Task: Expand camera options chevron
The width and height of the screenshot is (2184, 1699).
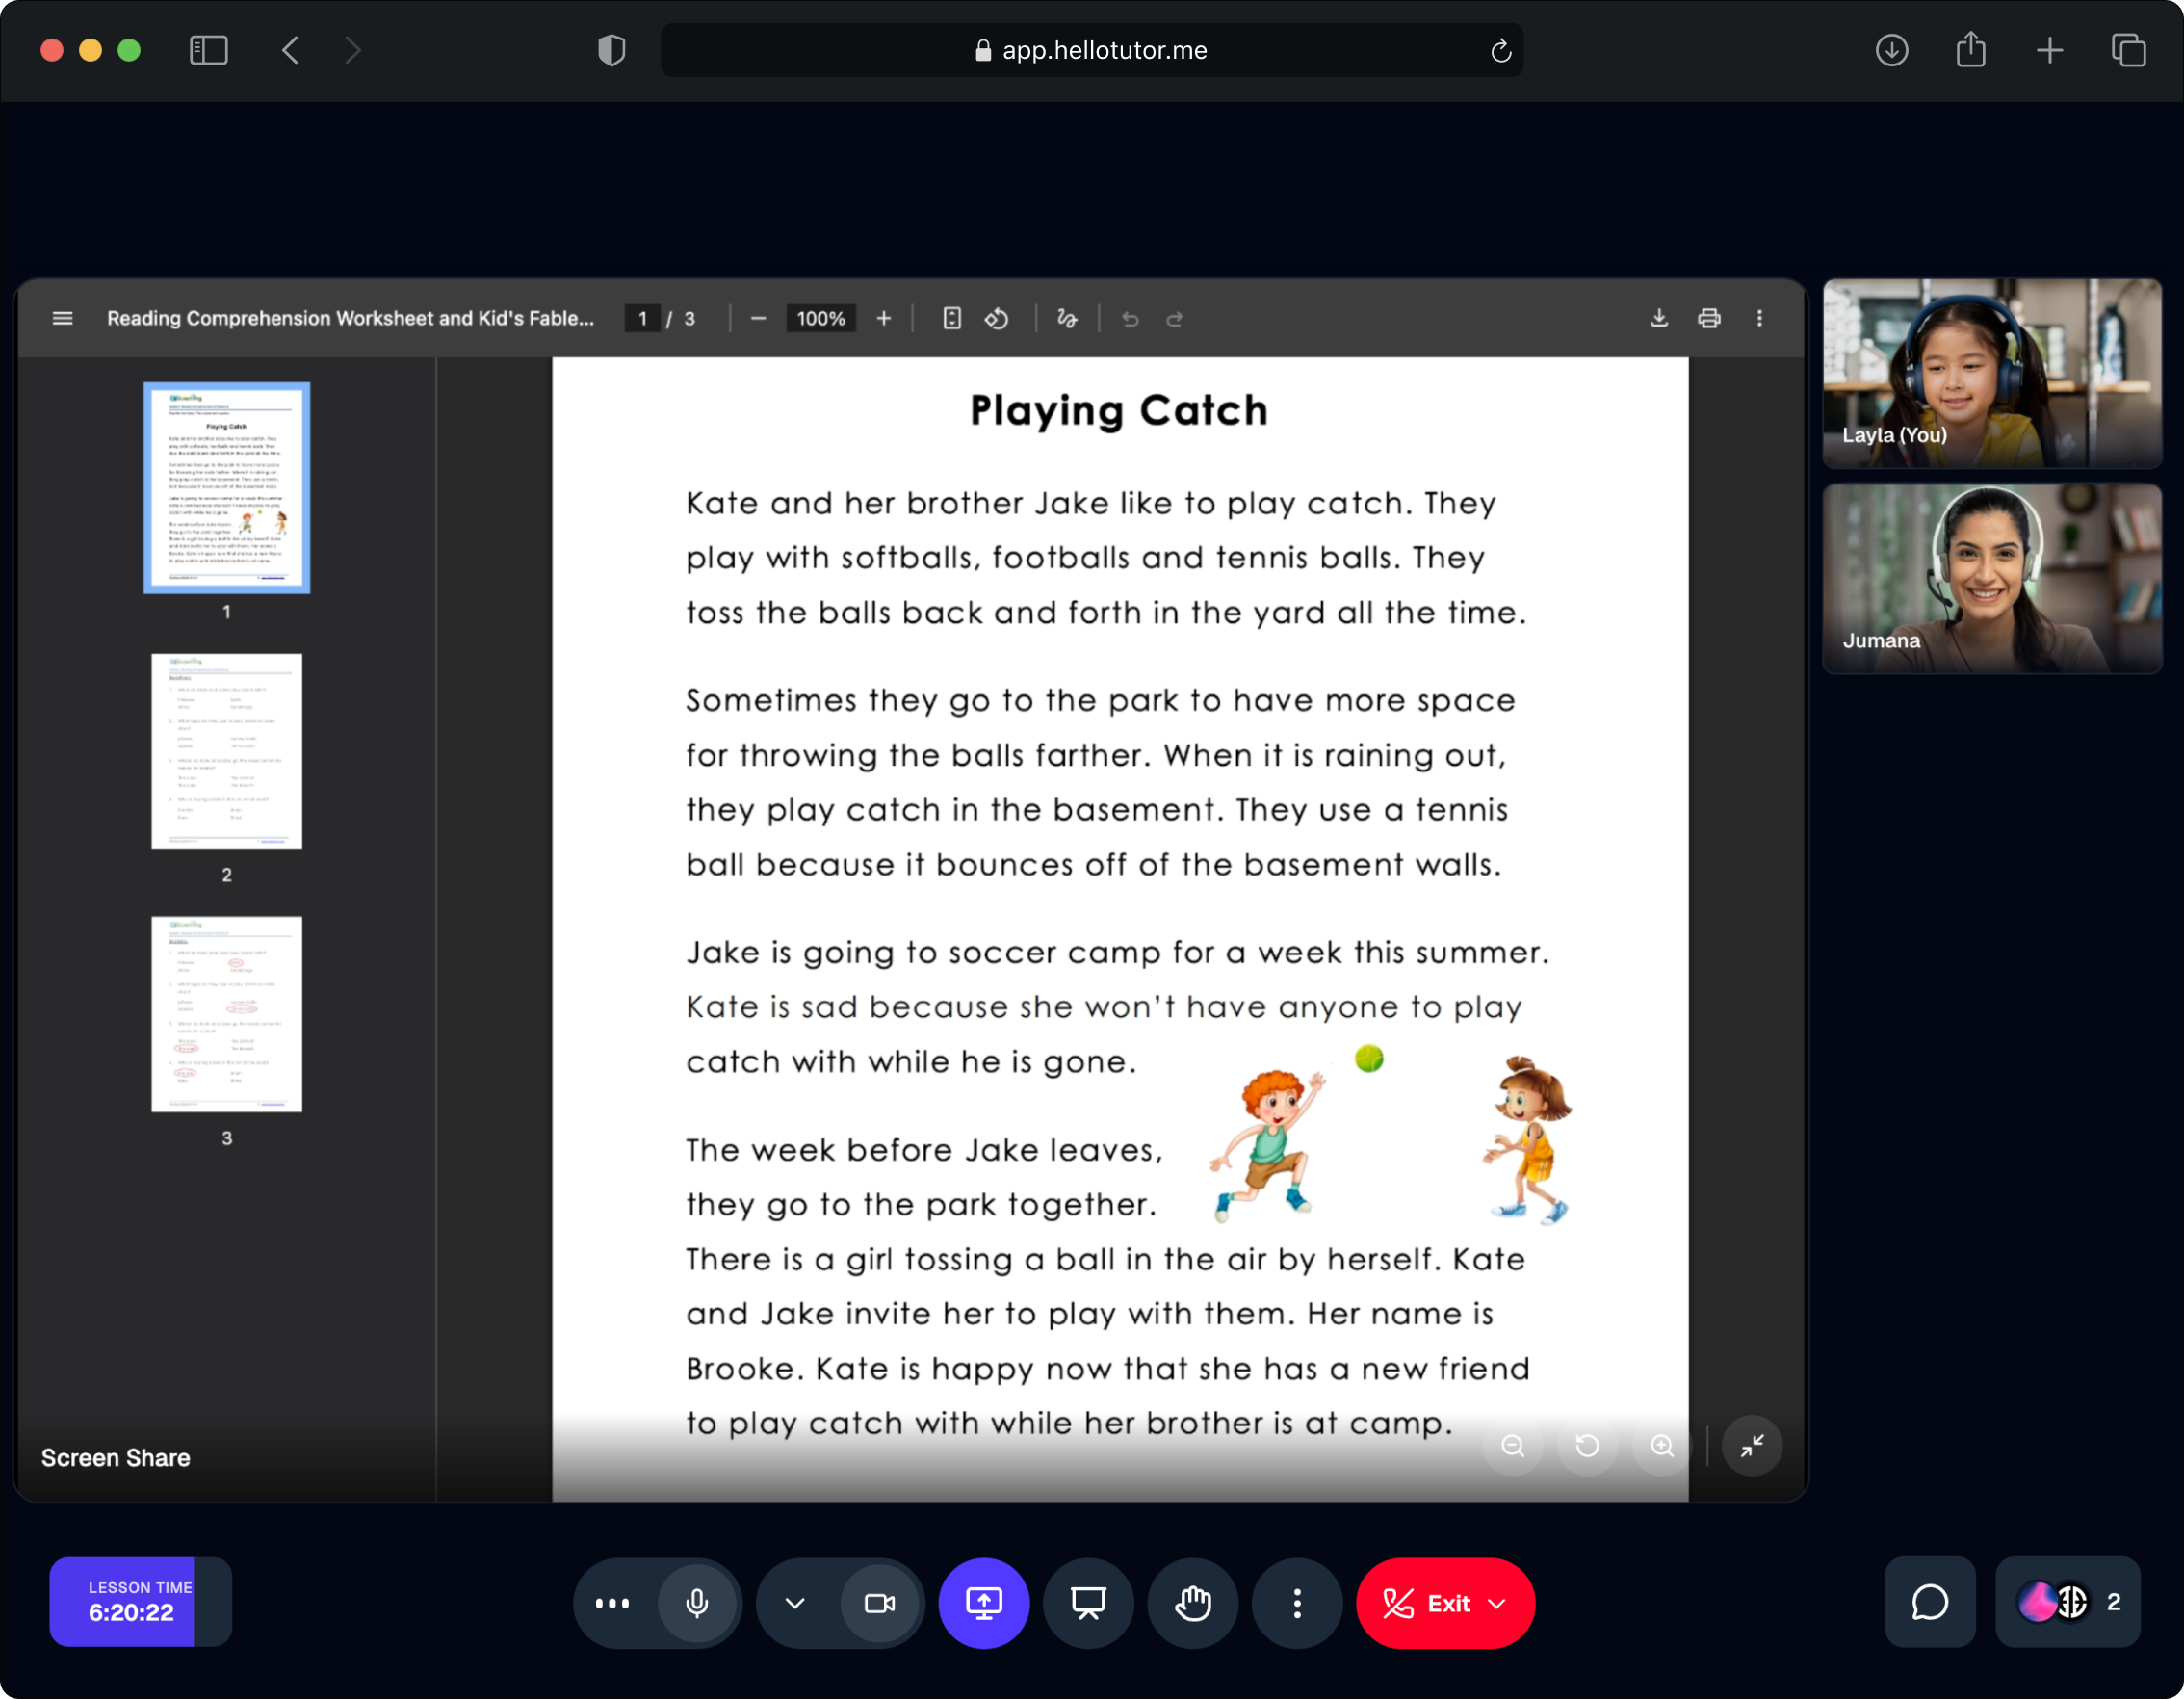Action: [795, 1603]
